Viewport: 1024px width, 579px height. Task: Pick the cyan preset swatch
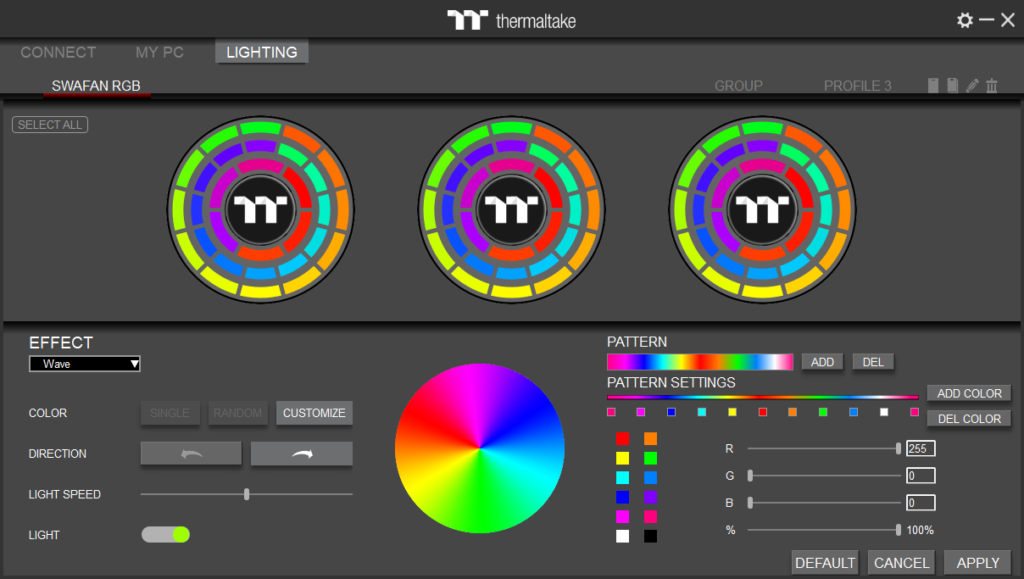point(622,478)
